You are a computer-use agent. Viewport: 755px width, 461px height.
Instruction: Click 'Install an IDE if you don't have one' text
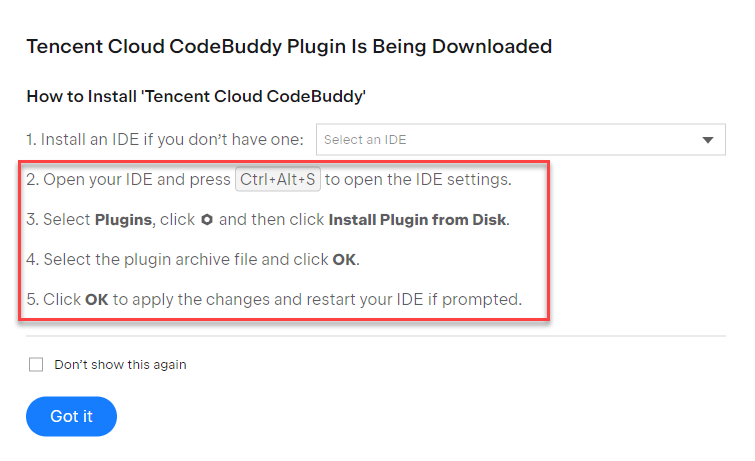(x=165, y=140)
